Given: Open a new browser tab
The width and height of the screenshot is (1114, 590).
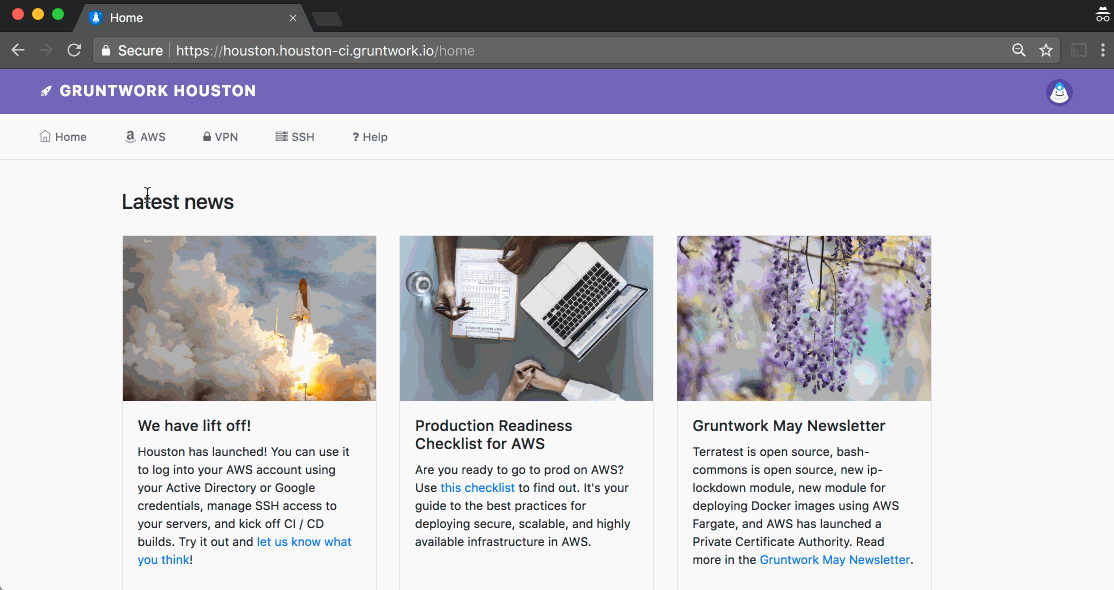Looking at the screenshot, I should (x=327, y=18).
